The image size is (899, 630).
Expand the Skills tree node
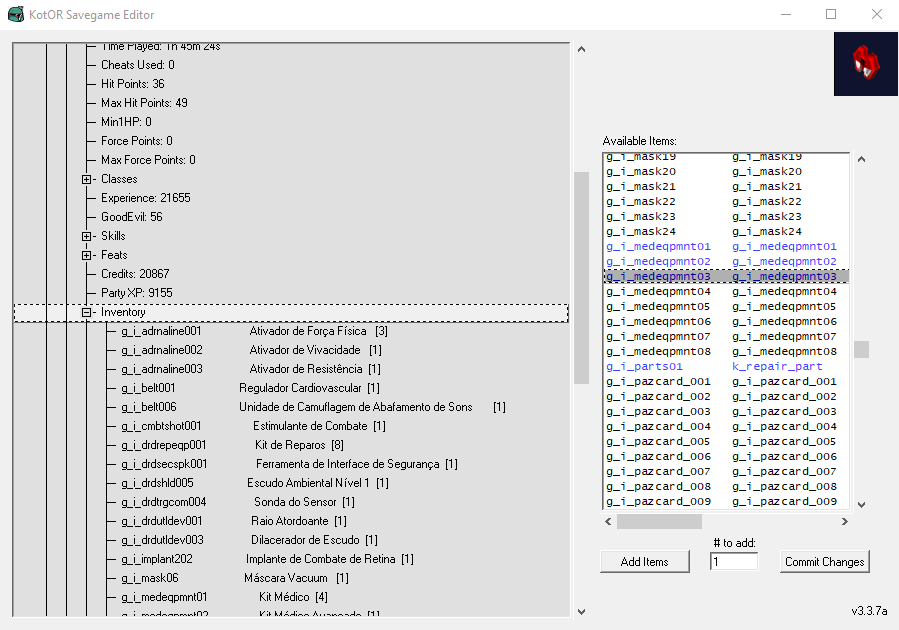(87, 236)
